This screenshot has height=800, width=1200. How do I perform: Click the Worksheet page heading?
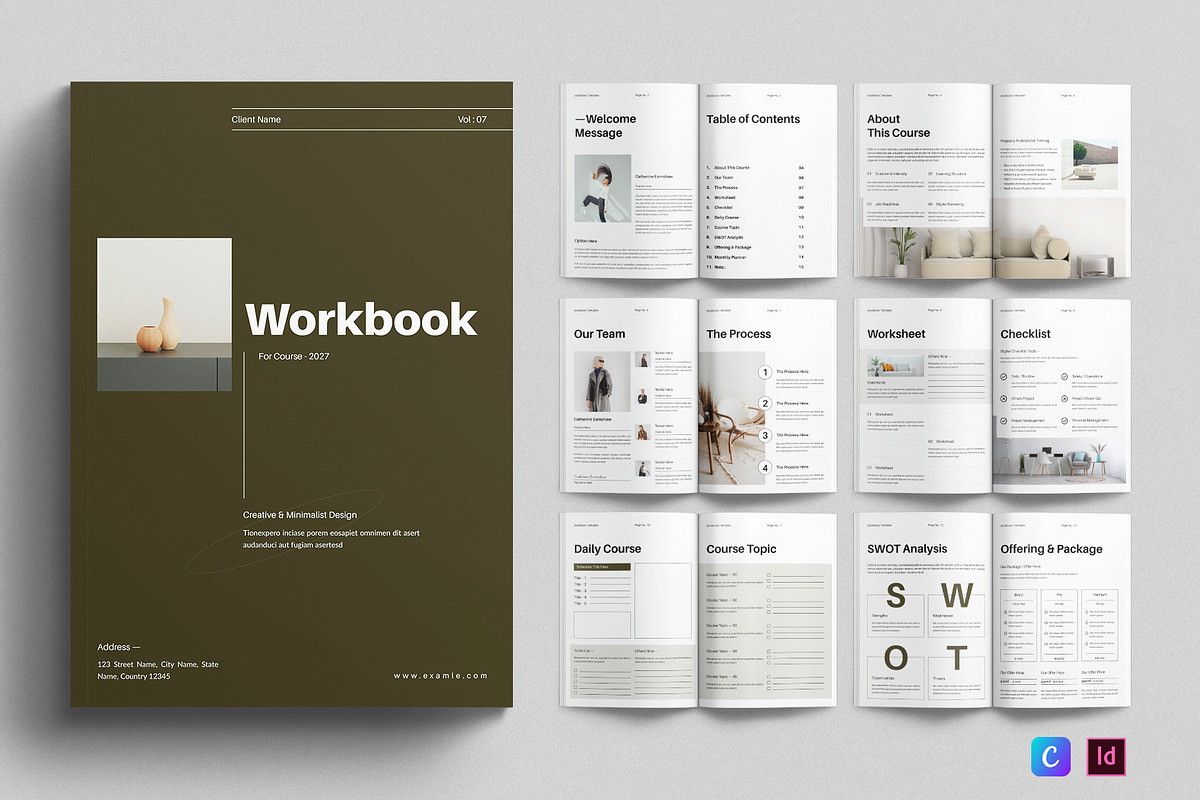point(896,334)
